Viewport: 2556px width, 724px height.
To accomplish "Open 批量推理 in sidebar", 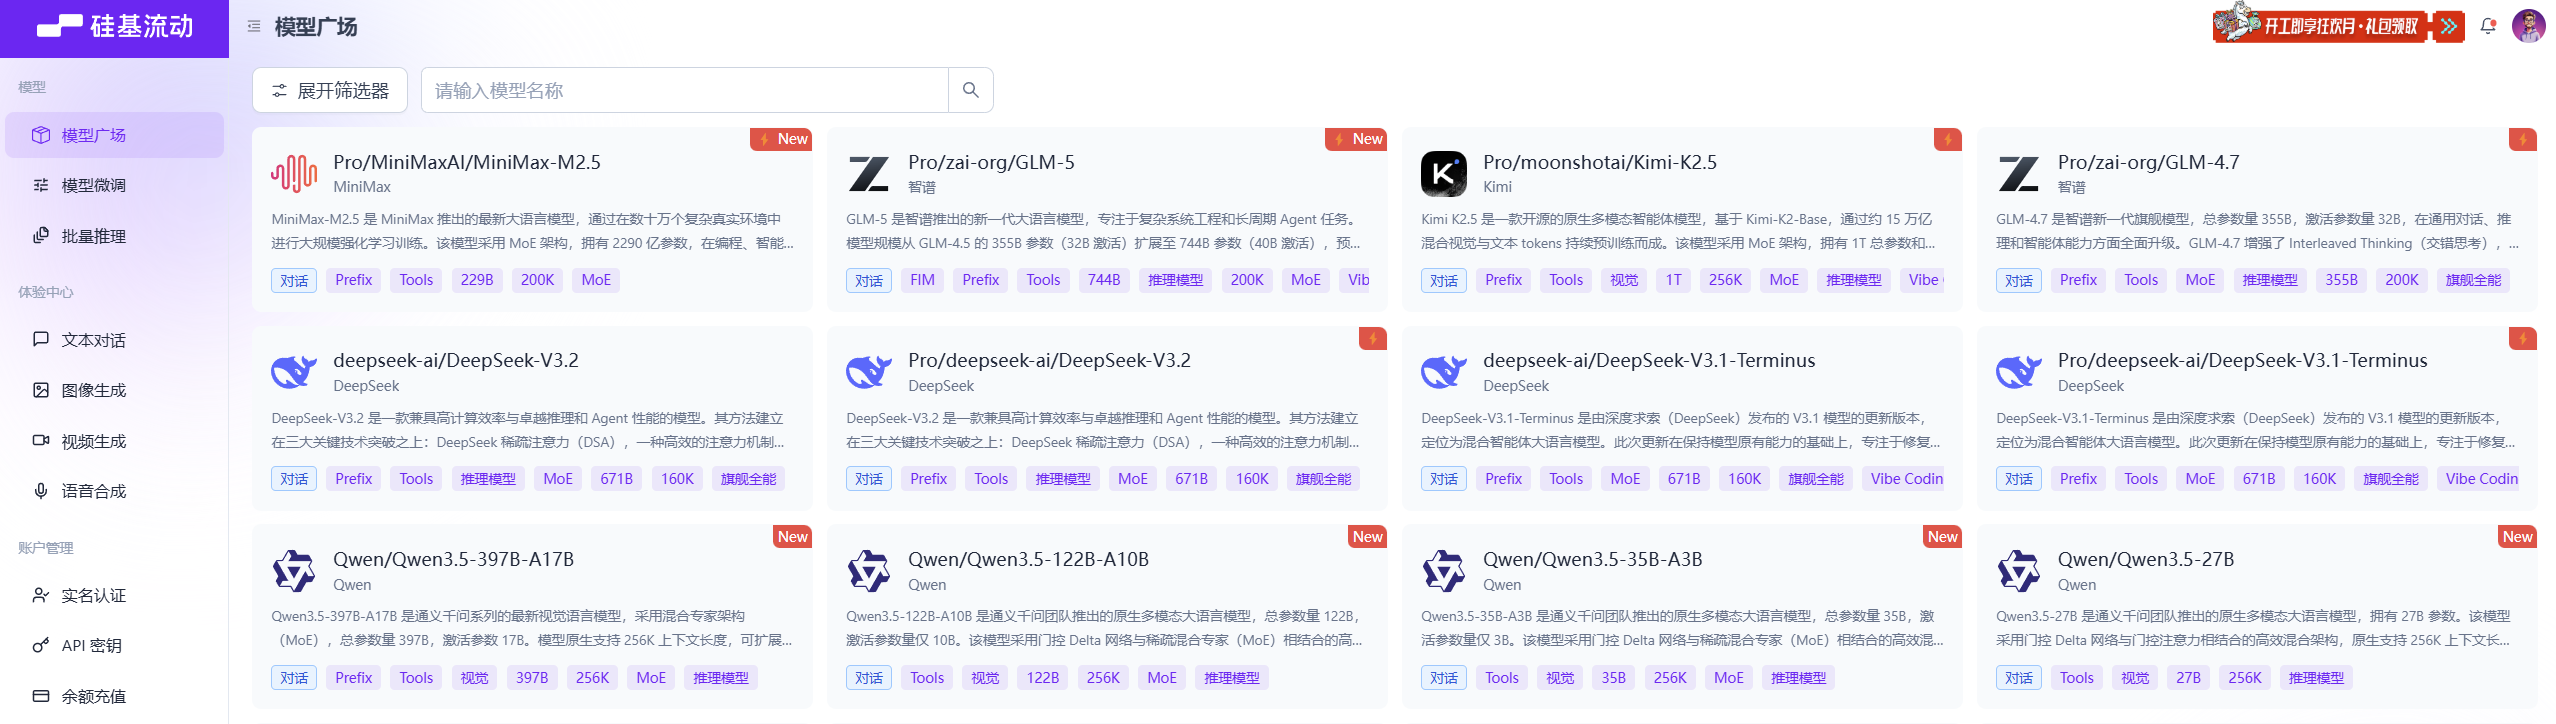I will click(x=114, y=236).
